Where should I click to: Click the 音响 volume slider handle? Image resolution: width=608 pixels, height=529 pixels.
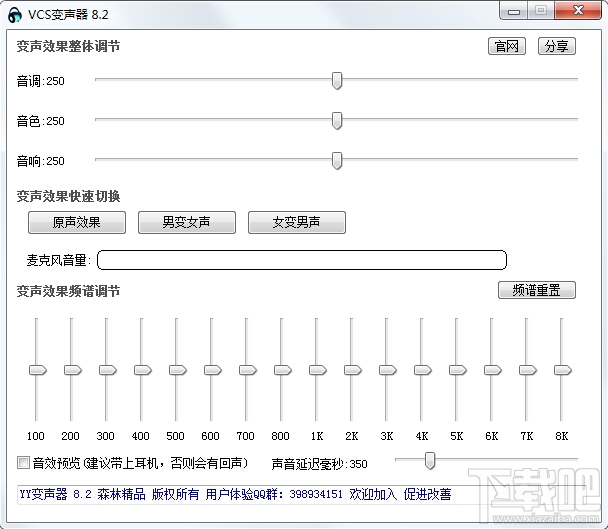pos(337,161)
